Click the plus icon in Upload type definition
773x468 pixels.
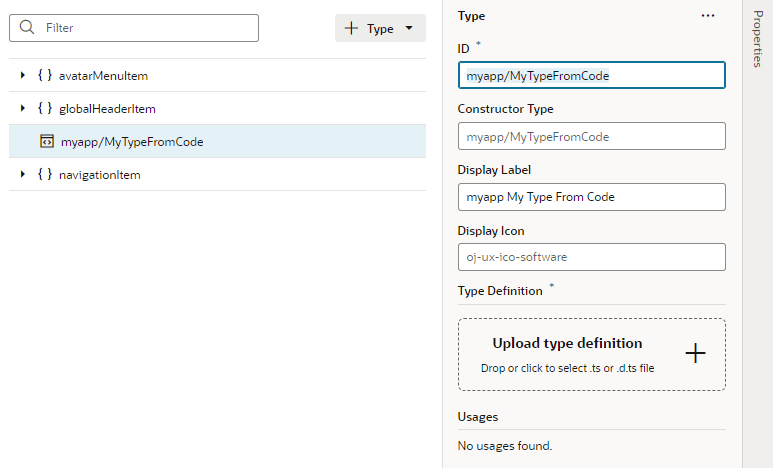(695, 354)
